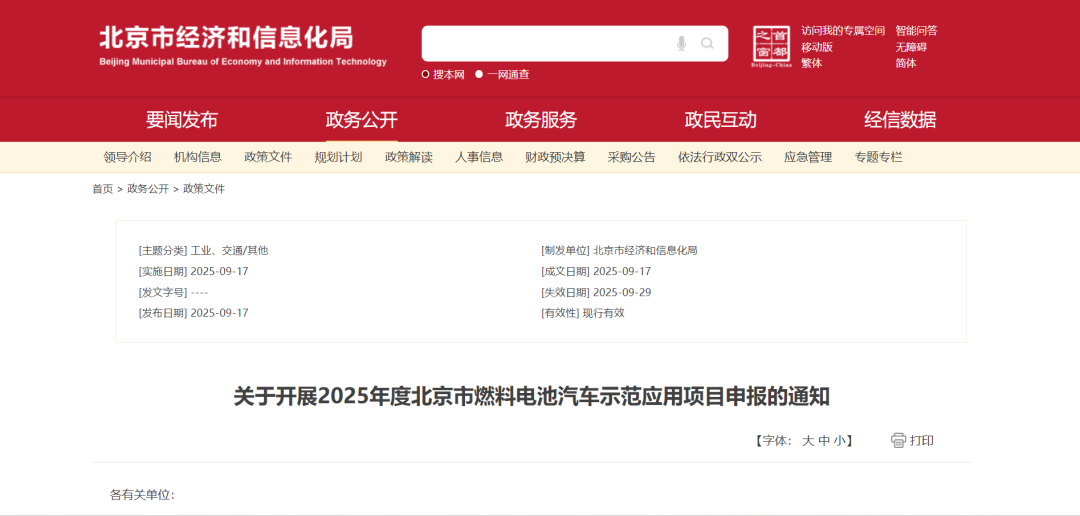This screenshot has width=1080, height=516.
Task: Go to 人事信息 submenu
Action: point(479,157)
